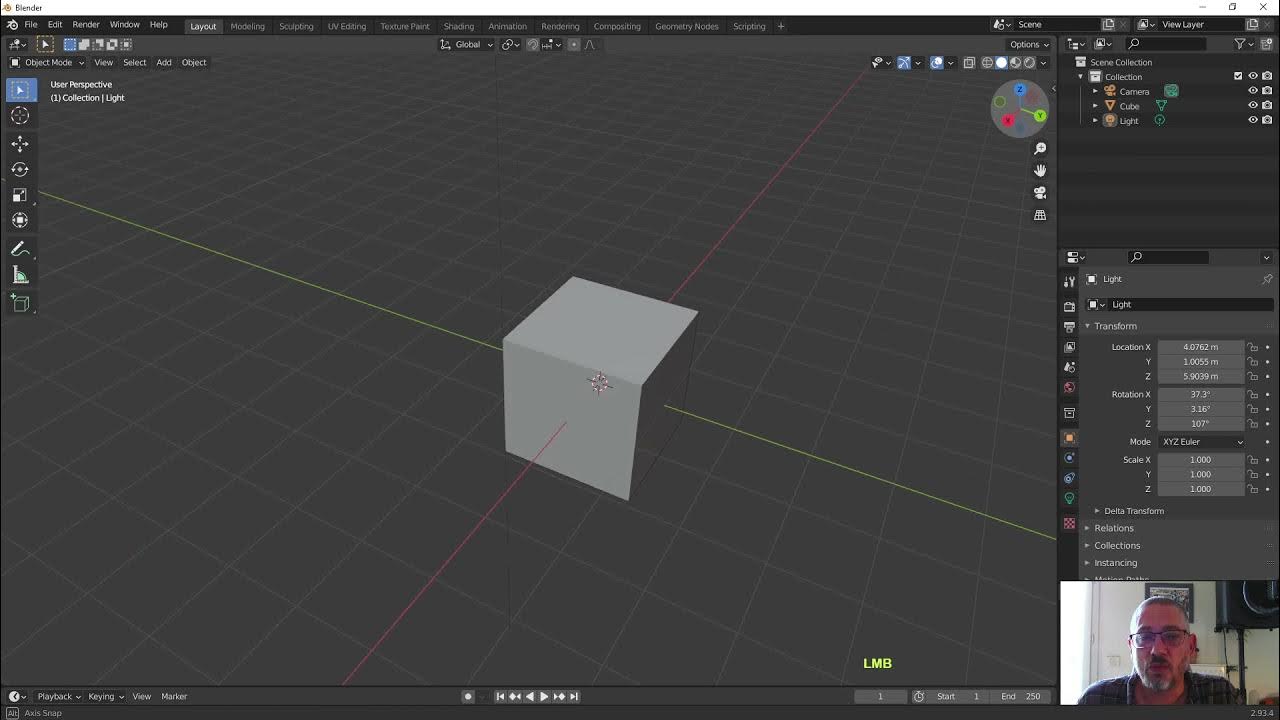Expand the Instancing panel
This screenshot has height=720, width=1280.
(x=1116, y=562)
